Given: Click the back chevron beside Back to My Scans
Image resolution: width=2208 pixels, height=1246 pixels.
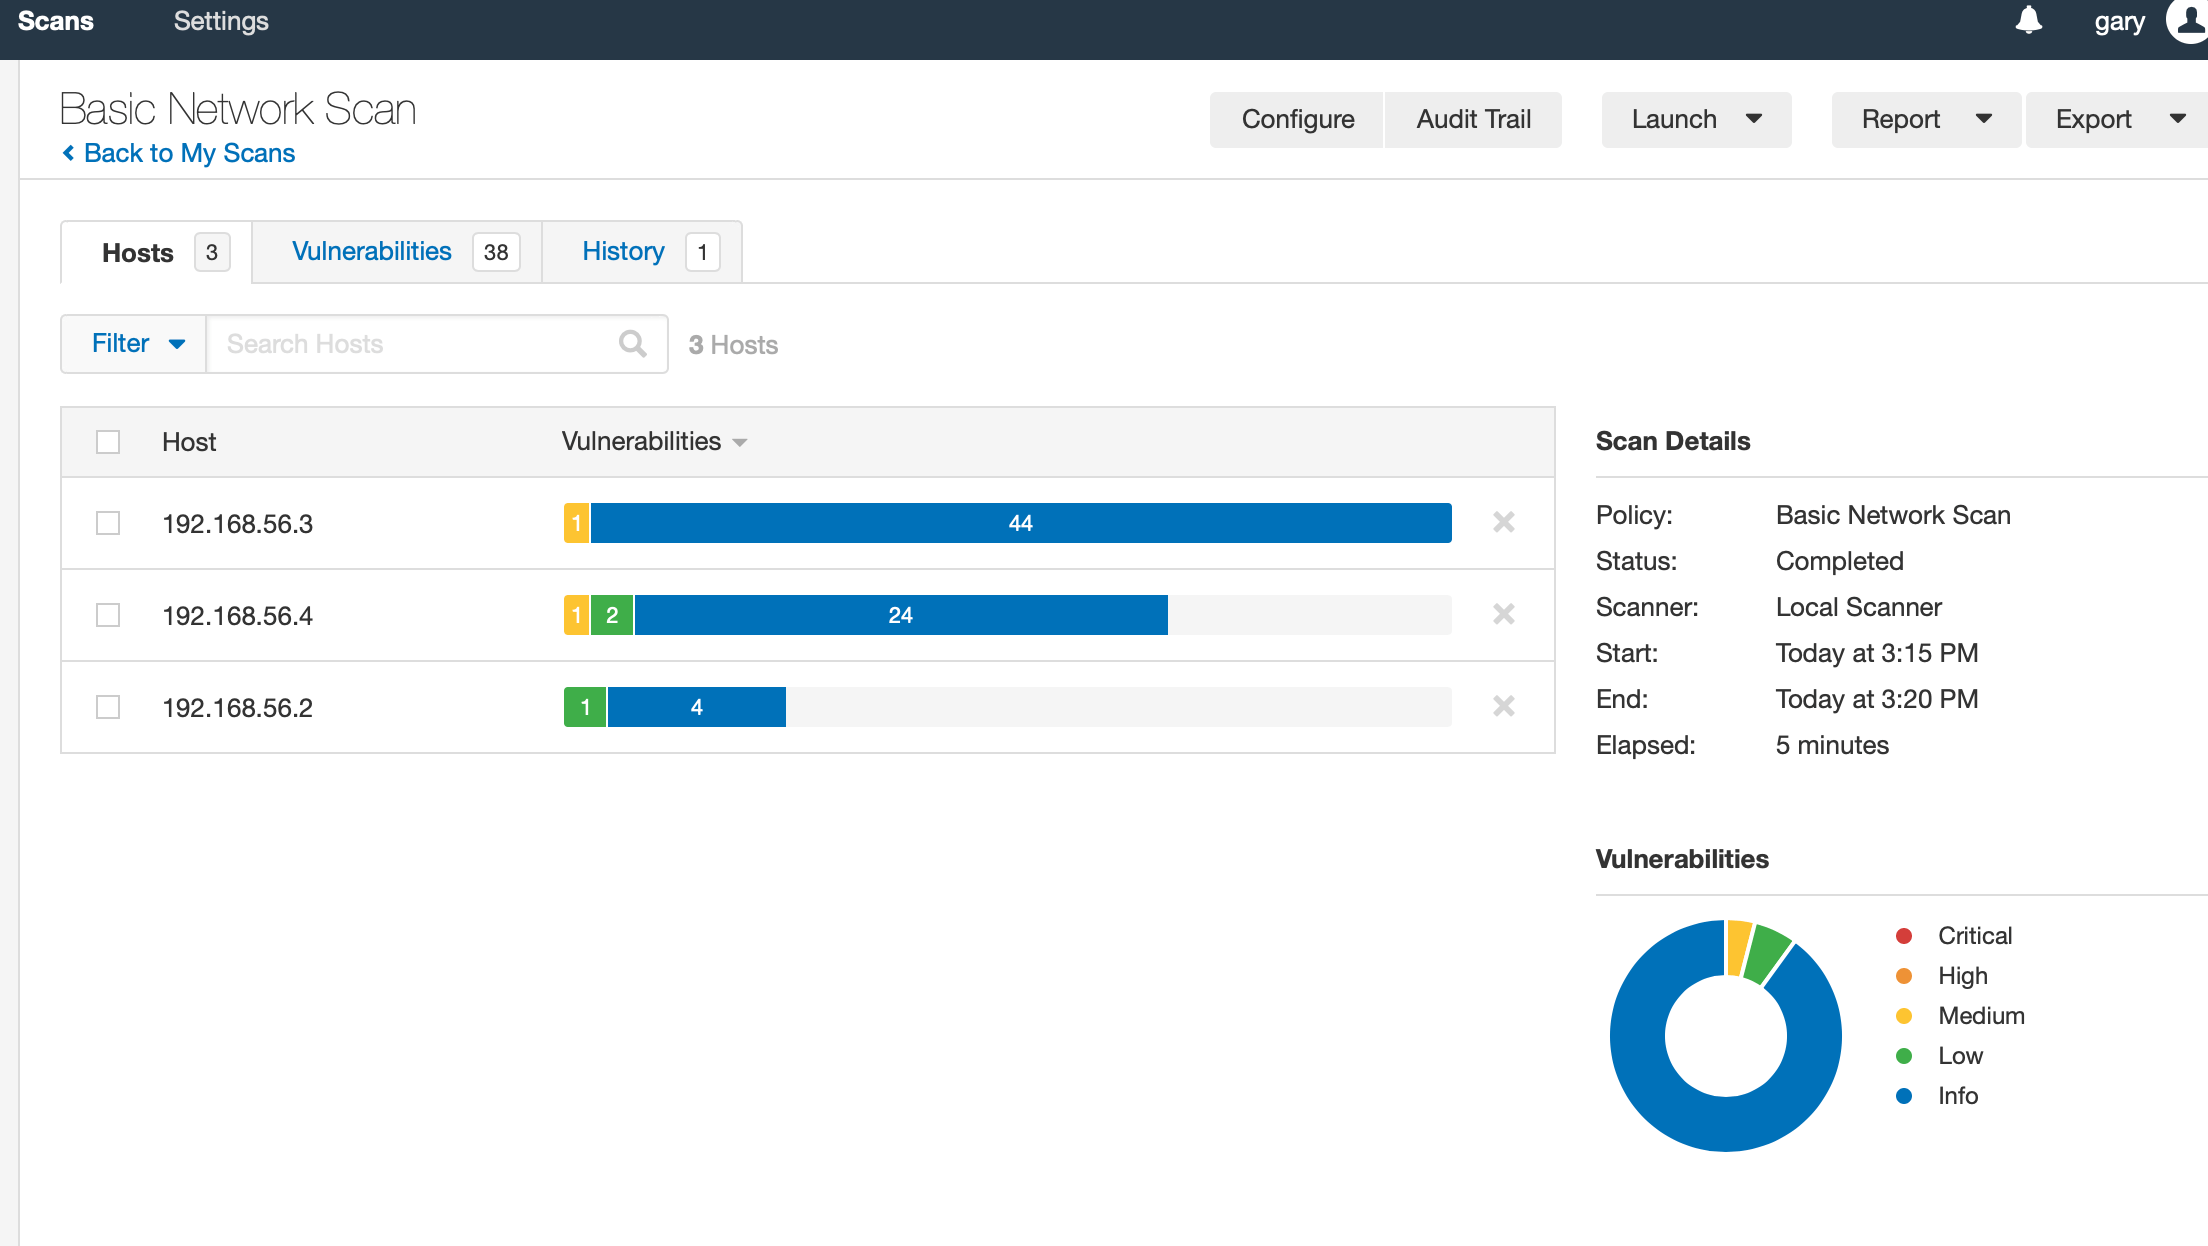Looking at the screenshot, I should [68, 153].
